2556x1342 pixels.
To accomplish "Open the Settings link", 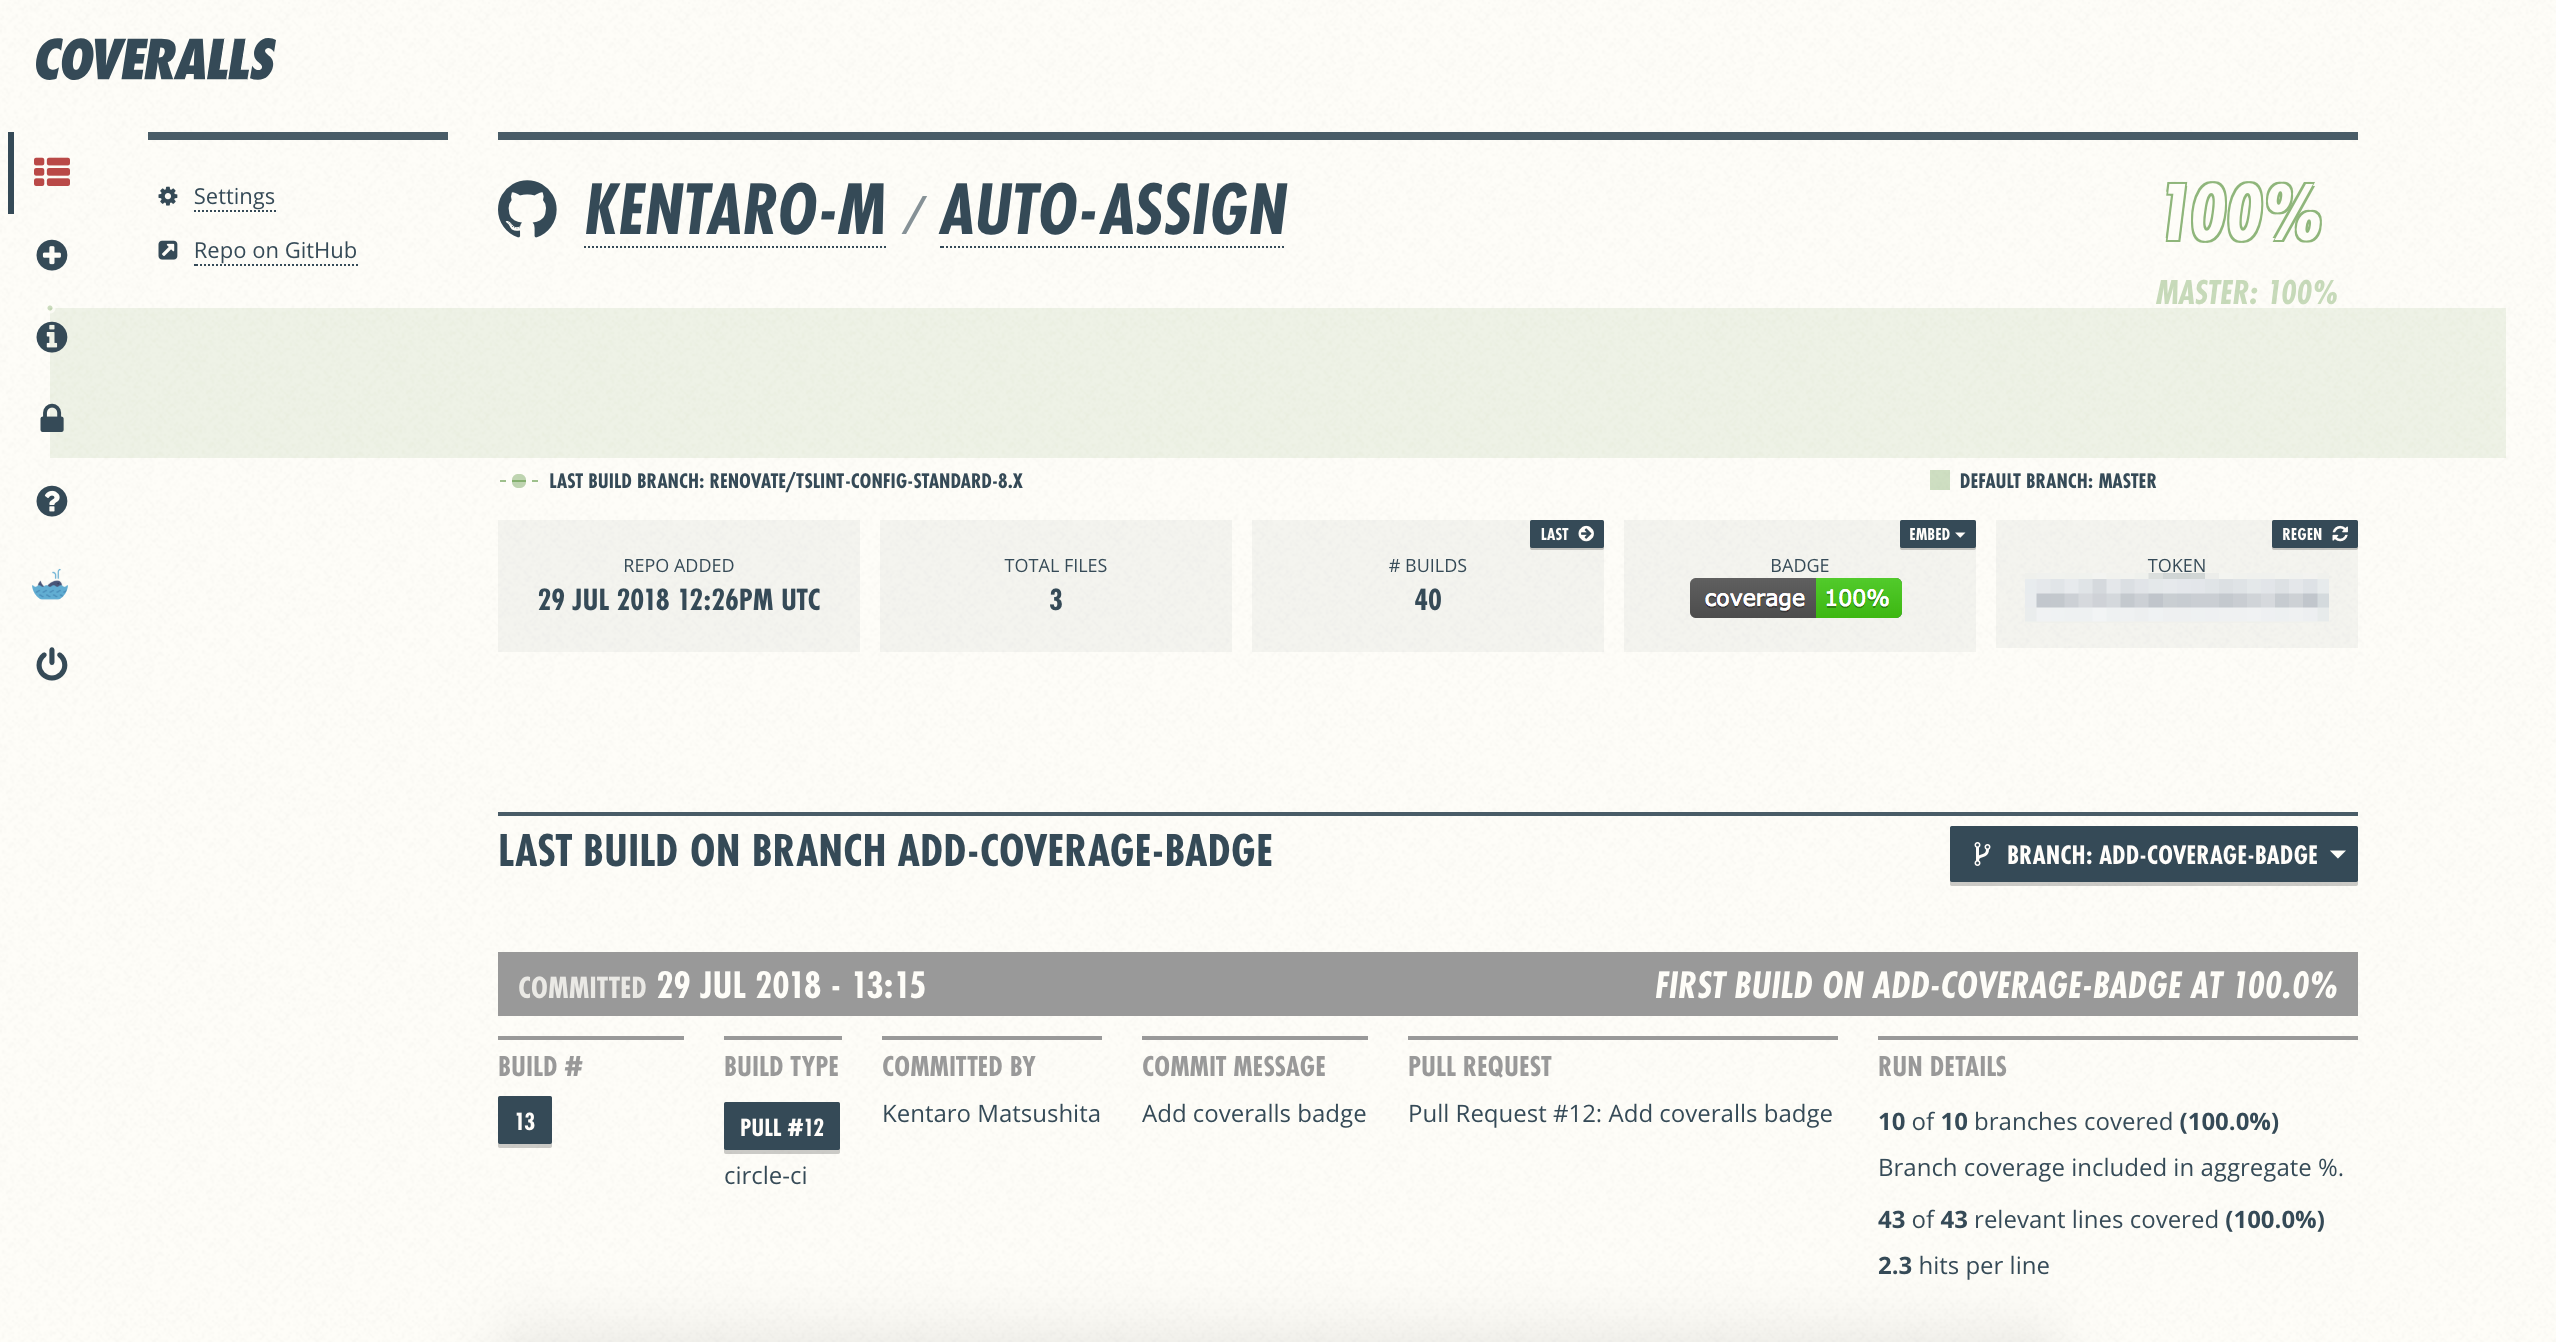I will (234, 196).
